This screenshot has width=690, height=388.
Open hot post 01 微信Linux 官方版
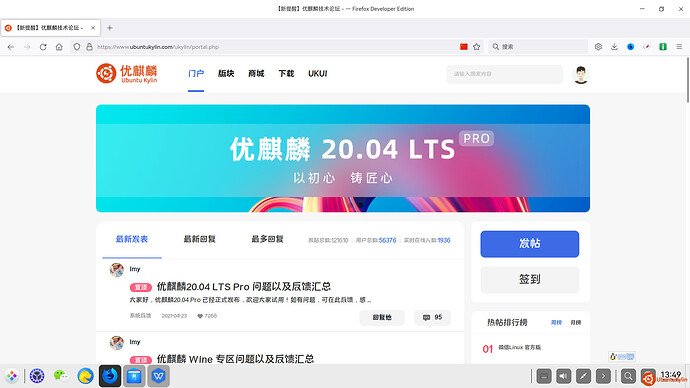(519, 347)
